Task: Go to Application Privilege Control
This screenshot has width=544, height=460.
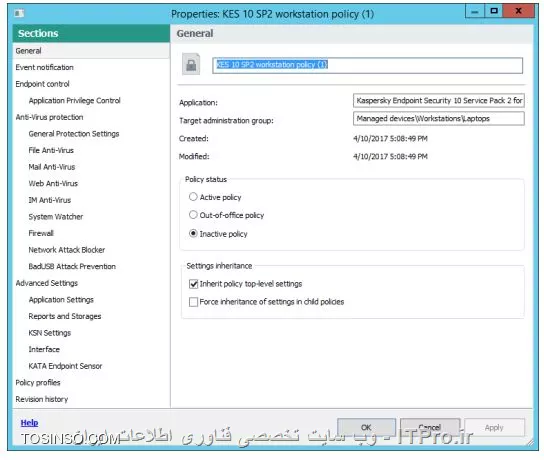Action: coord(75,101)
